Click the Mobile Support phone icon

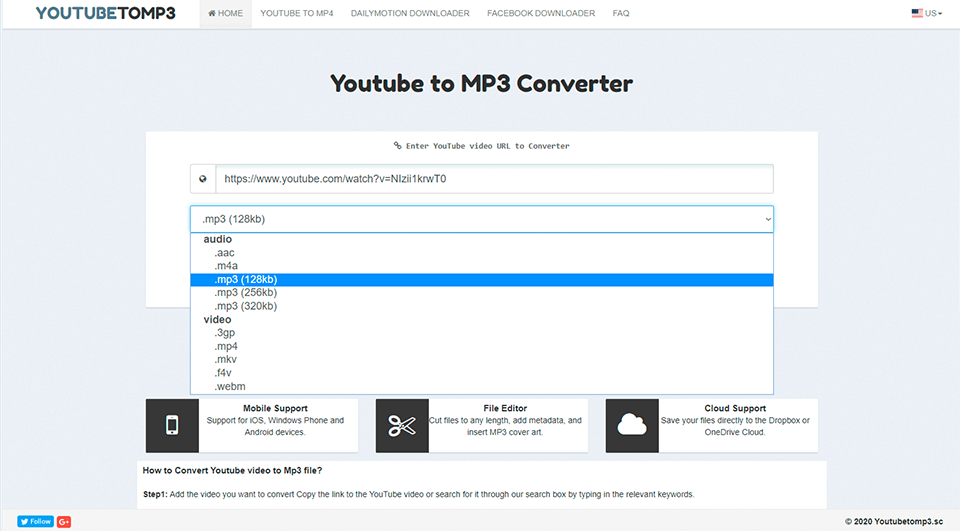(172, 426)
